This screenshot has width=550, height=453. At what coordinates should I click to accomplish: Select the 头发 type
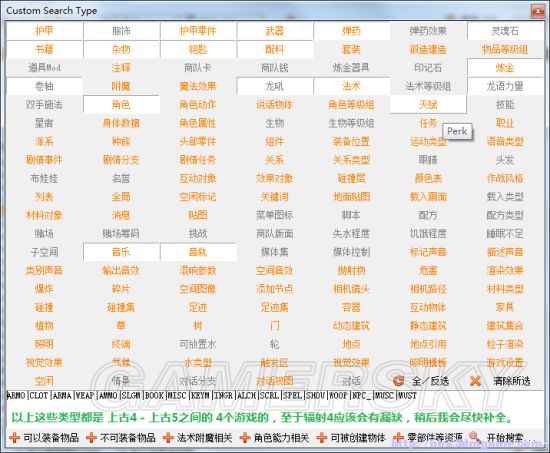coord(505,160)
